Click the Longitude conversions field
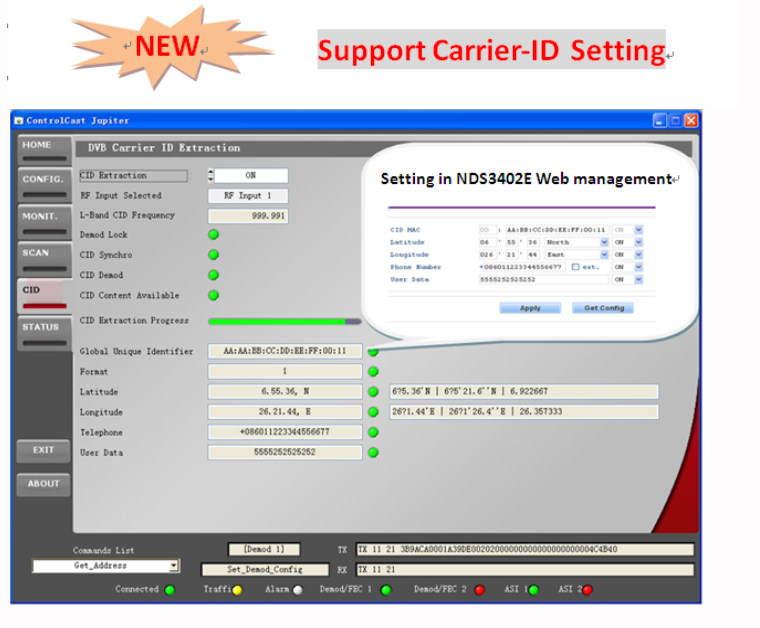Viewport: 760px width, 628px height. click(524, 412)
